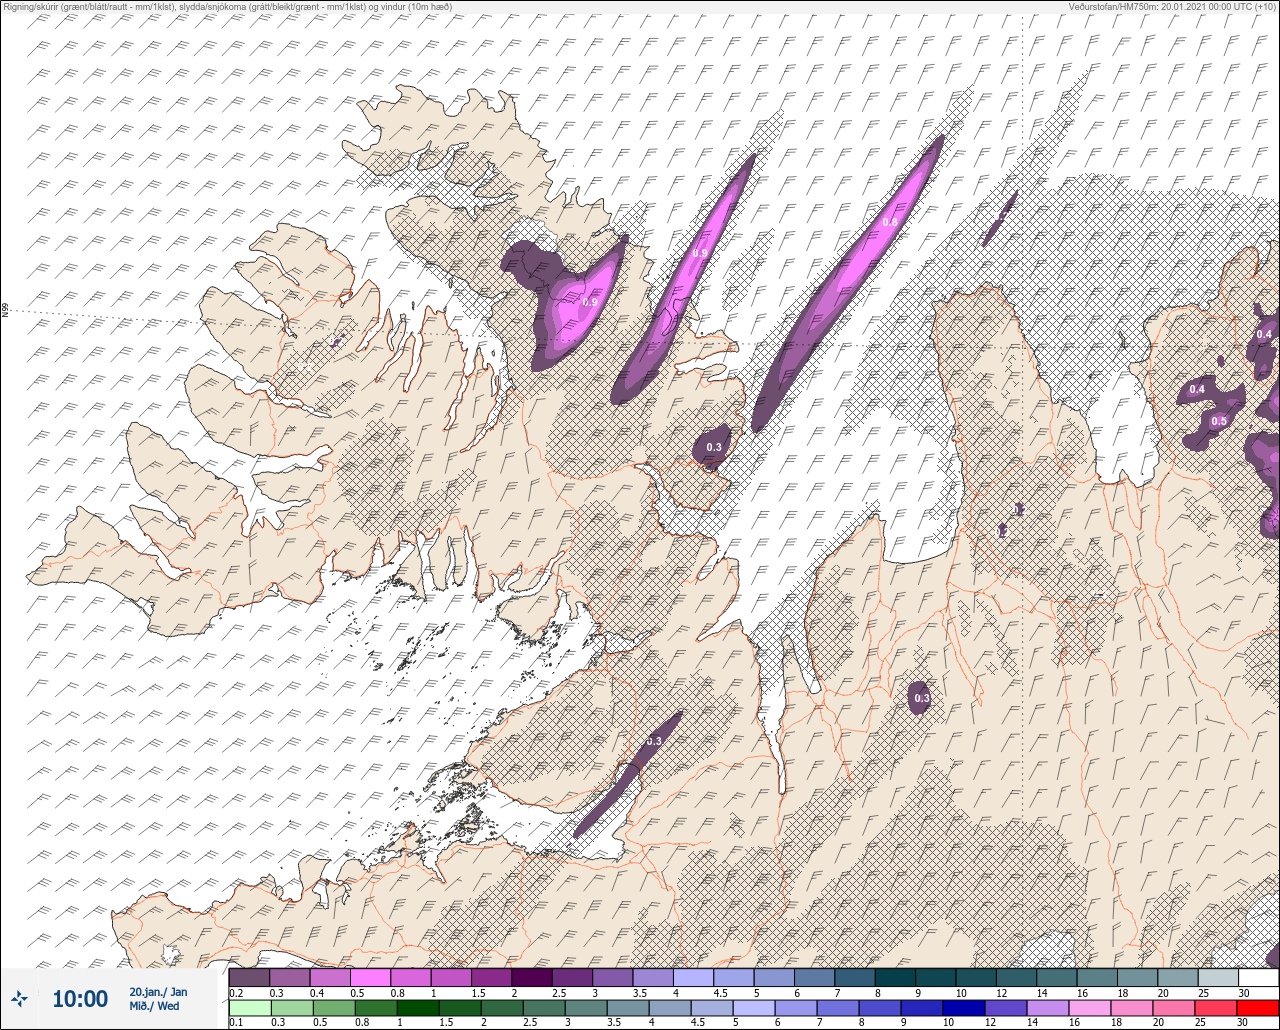Image resolution: width=1280 pixels, height=1030 pixels.
Task: Click the N99 latitude label on the left edge
Action: point(5,311)
